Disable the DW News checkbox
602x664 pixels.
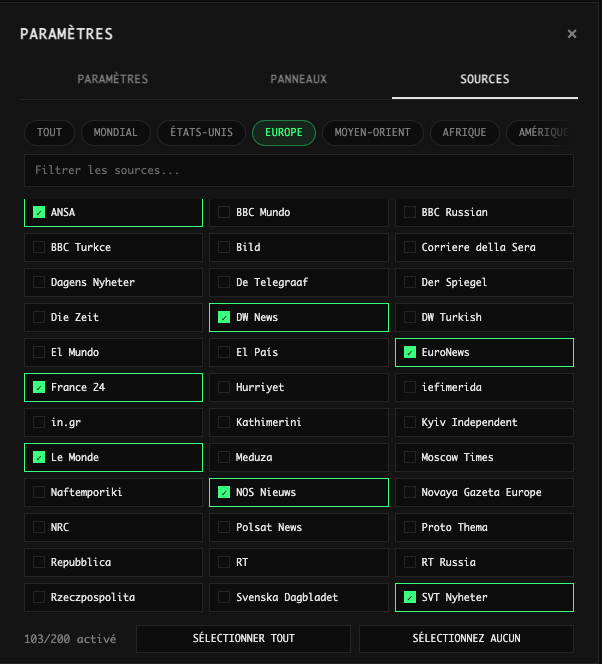225,317
